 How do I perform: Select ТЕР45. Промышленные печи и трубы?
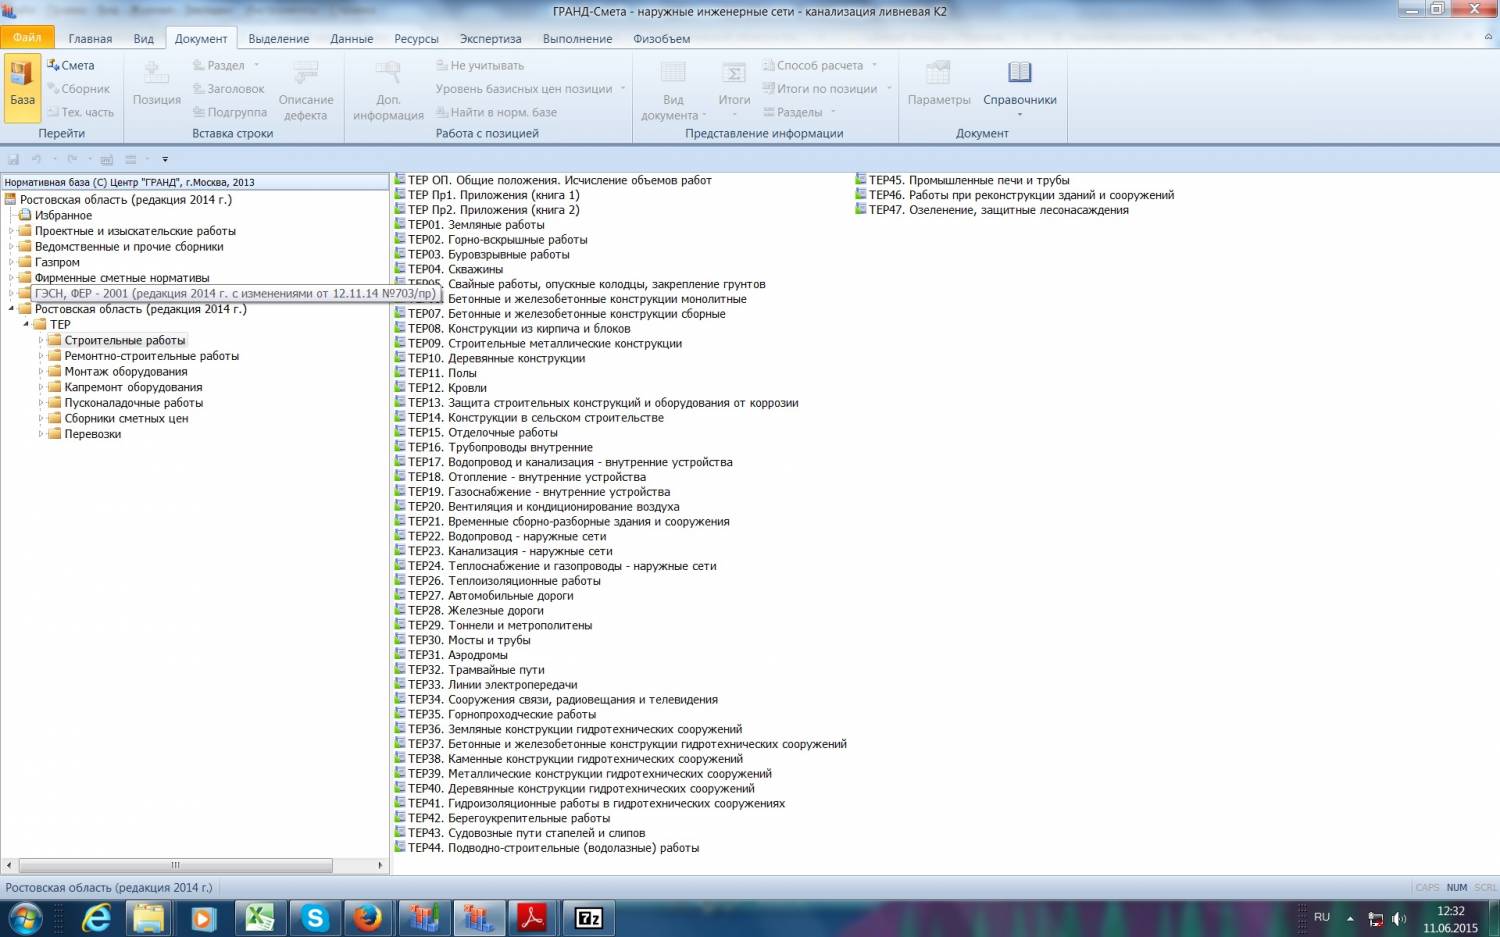969,181
